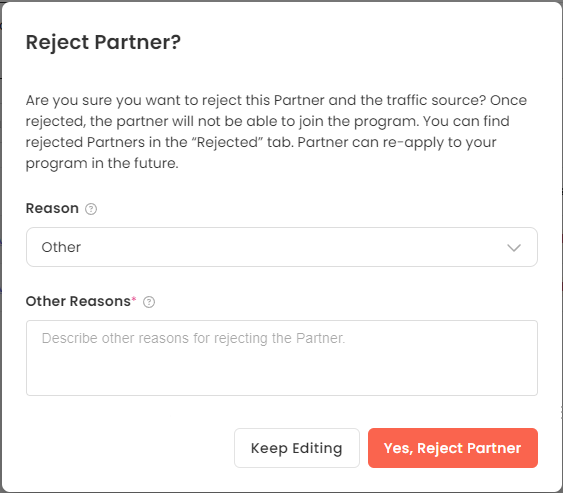
Task: Click blank middle area of the Reason combo box
Action: [287, 247]
